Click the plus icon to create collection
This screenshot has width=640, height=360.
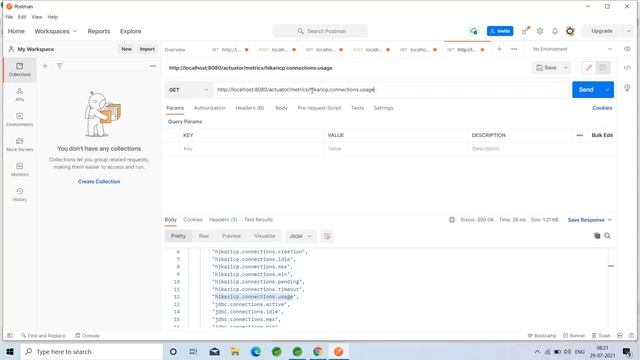[45, 66]
